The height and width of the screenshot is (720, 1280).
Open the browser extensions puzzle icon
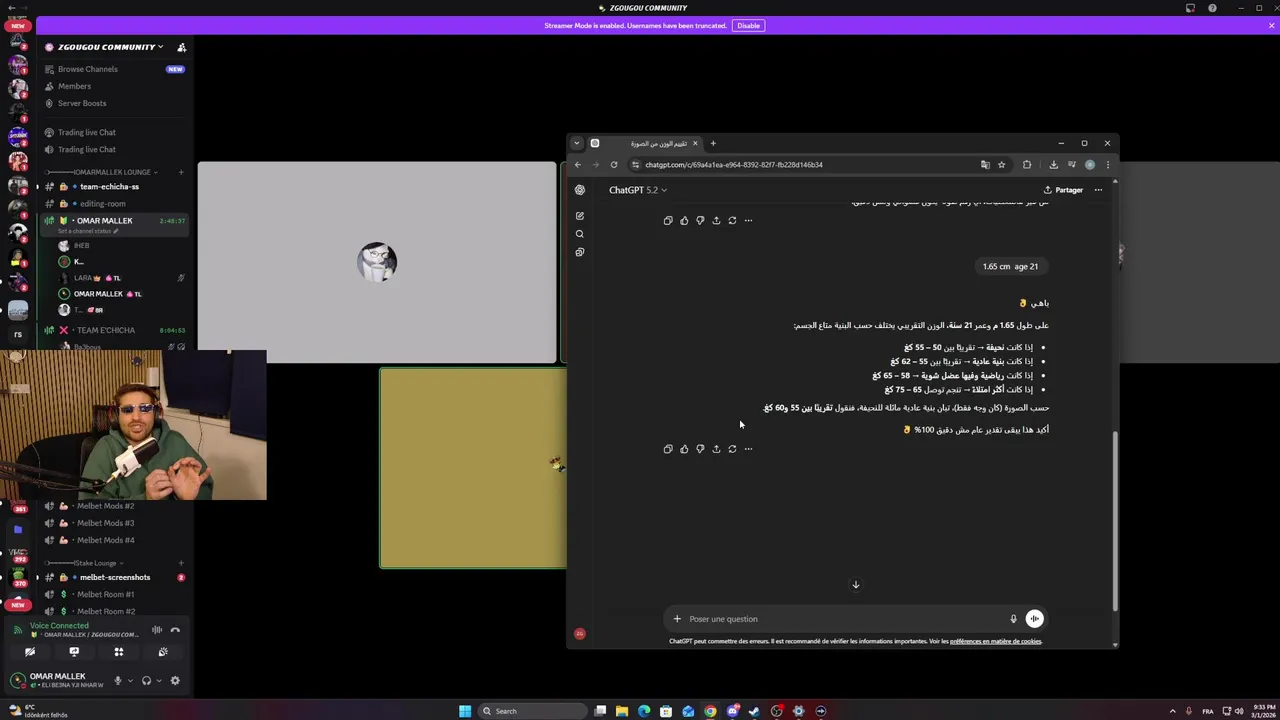tap(1027, 165)
